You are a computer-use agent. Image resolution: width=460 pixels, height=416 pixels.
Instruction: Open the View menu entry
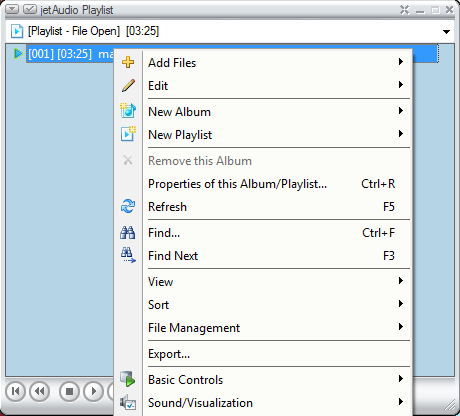pos(263,282)
